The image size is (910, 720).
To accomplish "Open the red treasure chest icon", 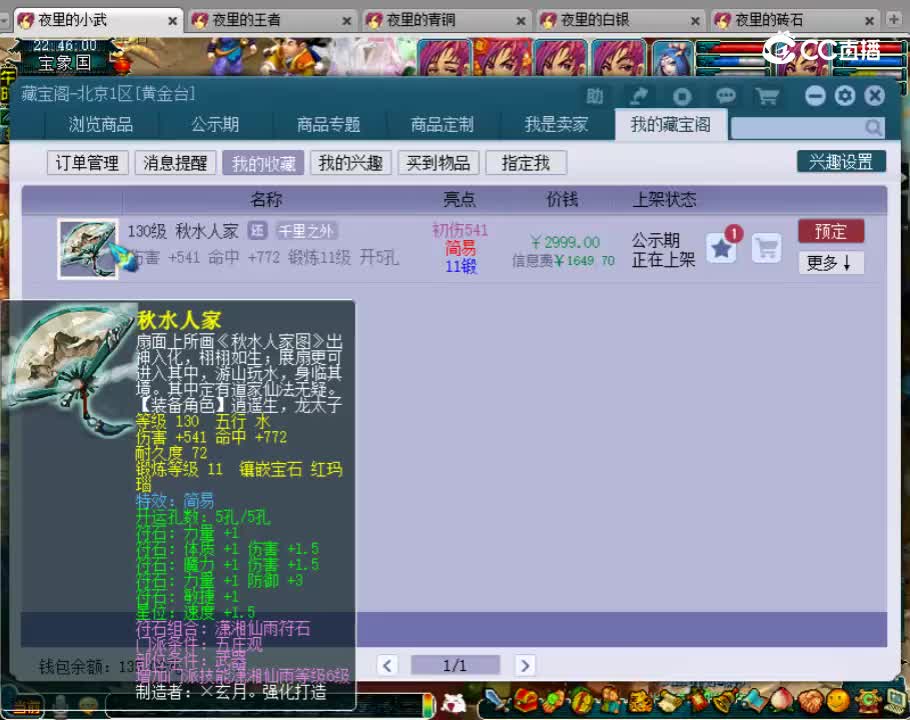I will (x=525, y=700).
